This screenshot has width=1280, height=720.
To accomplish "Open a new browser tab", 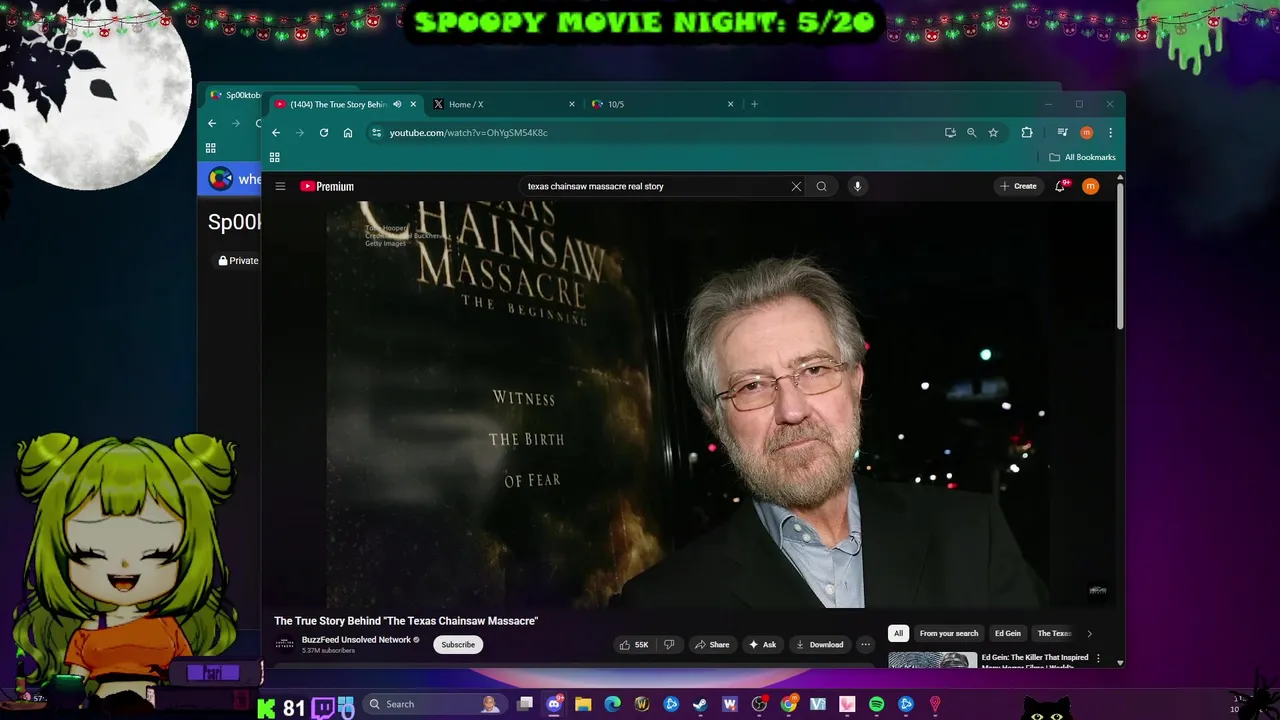I will coord(754,104).
